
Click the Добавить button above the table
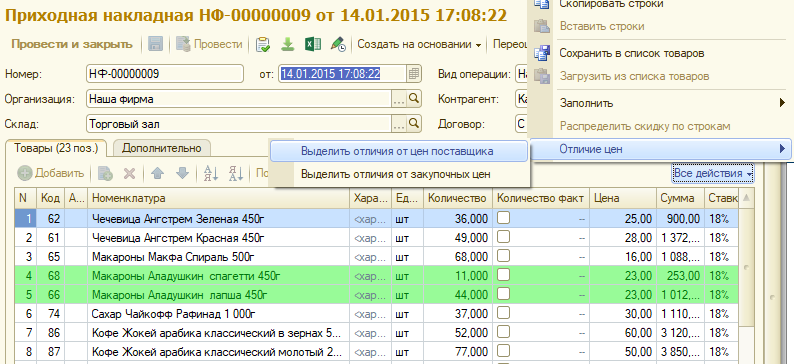(x=51, y=173)
